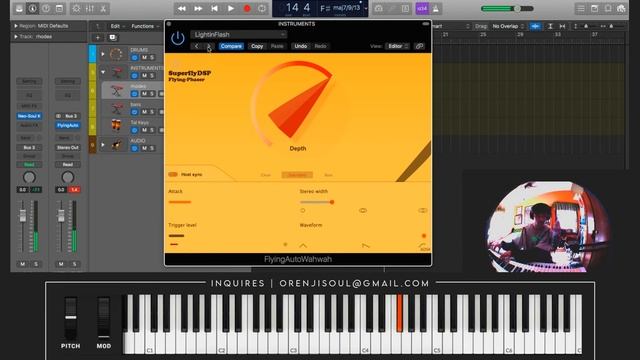Solo the DRUMS track
Viewport: 640px width, 360px height.
[x=152, y=58]
